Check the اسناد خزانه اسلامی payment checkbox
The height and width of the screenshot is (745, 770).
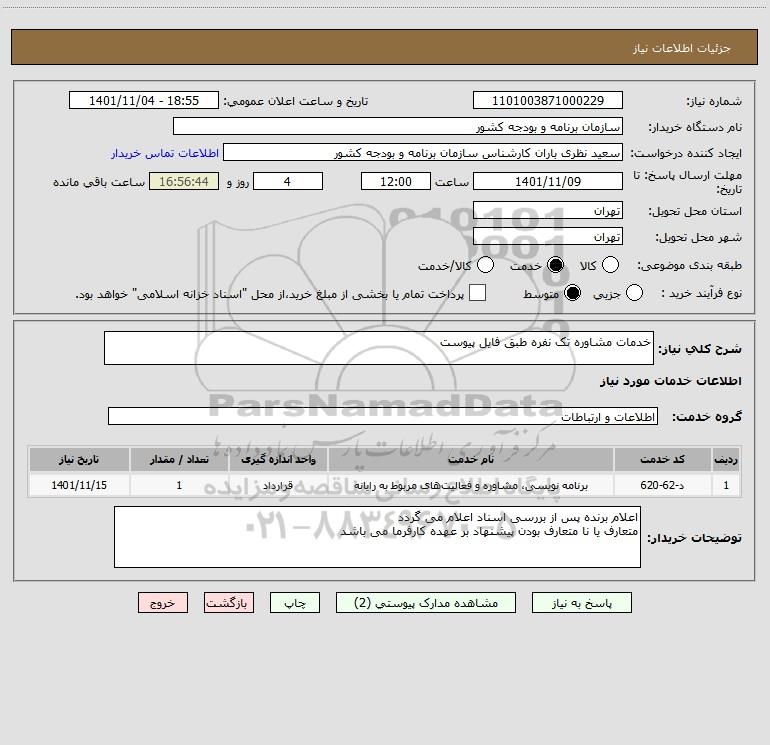click(x=477, y=293)
